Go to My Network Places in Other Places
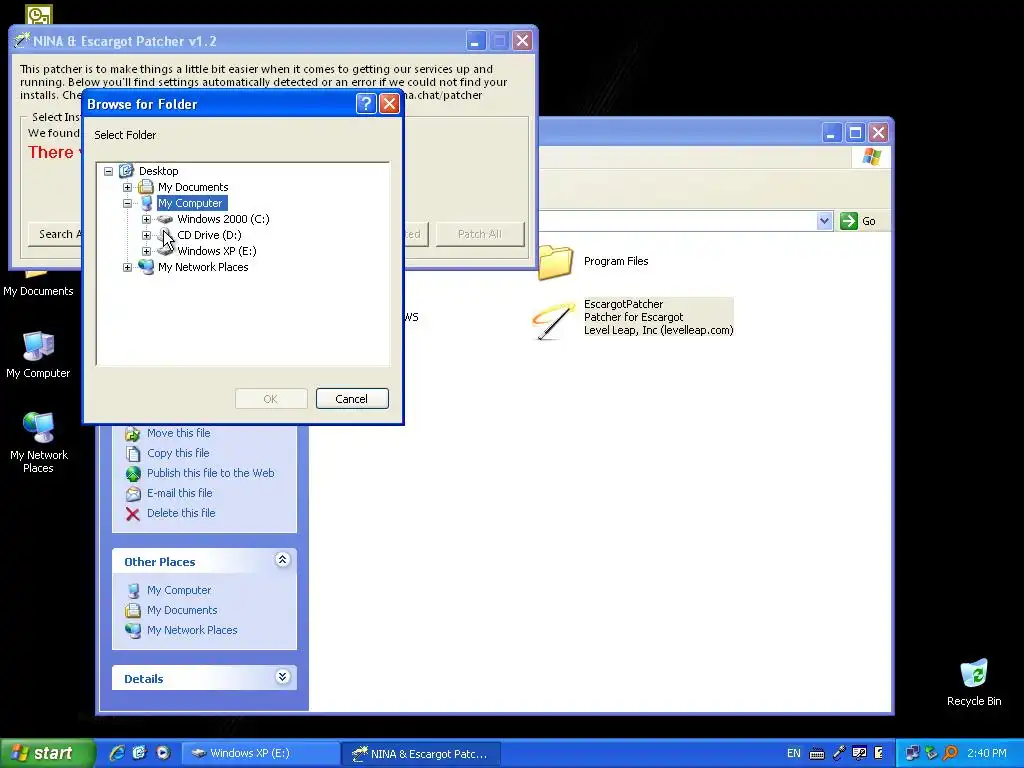Image resolution: width=1024 pixels, height=768 pixels. click(192, 630)
